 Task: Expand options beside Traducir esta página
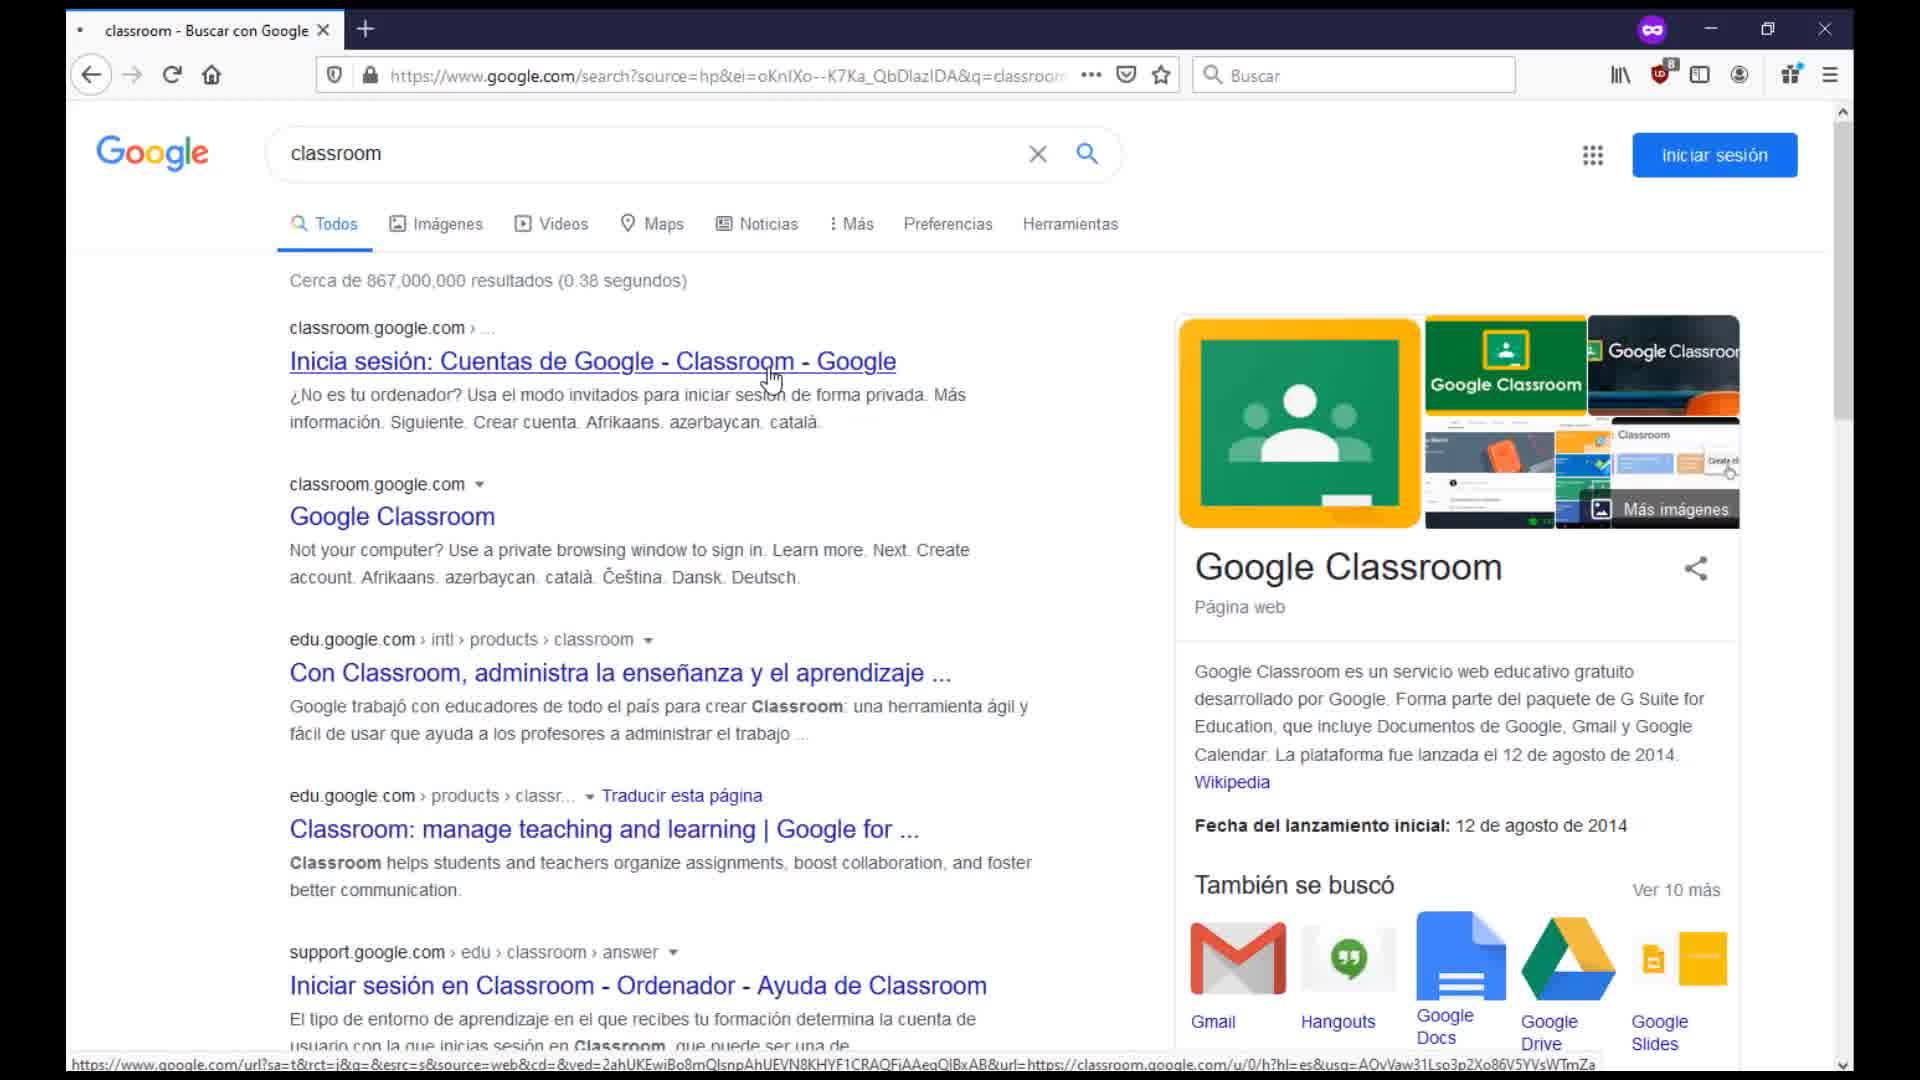[x=590, y=797]
